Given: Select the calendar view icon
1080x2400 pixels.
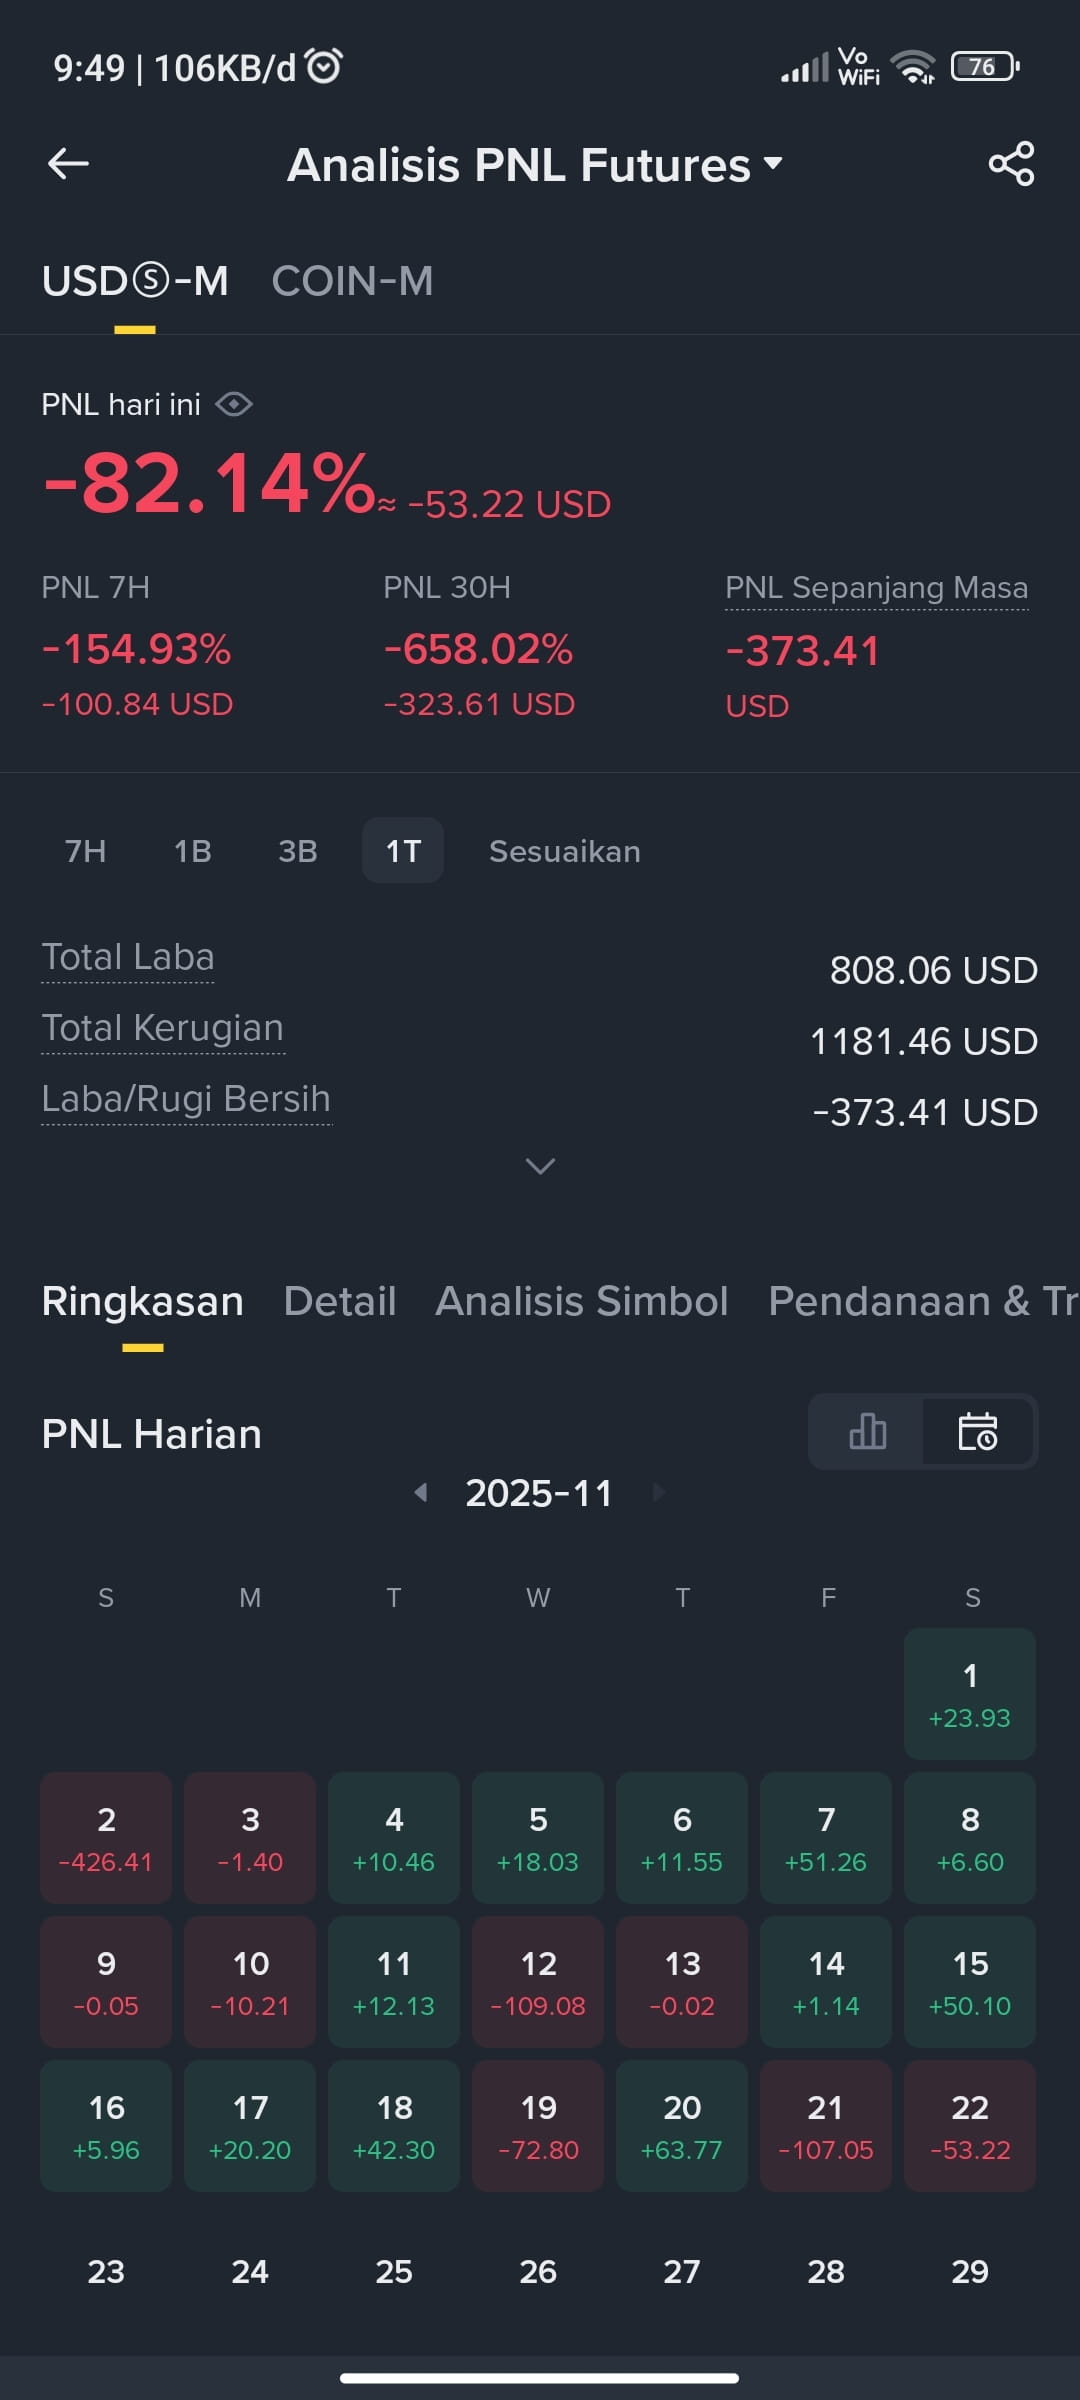Looking at the screenshot, I should coord(978,1431).
